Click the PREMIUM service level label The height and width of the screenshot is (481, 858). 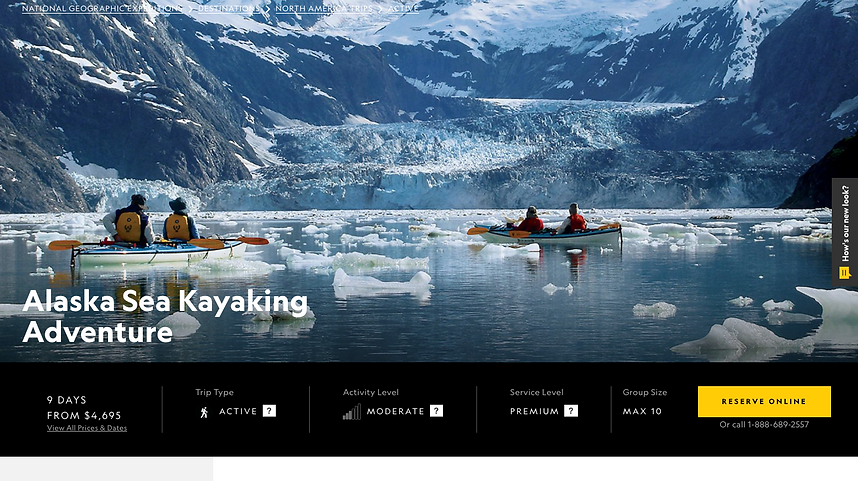click(x=535, y=411)
